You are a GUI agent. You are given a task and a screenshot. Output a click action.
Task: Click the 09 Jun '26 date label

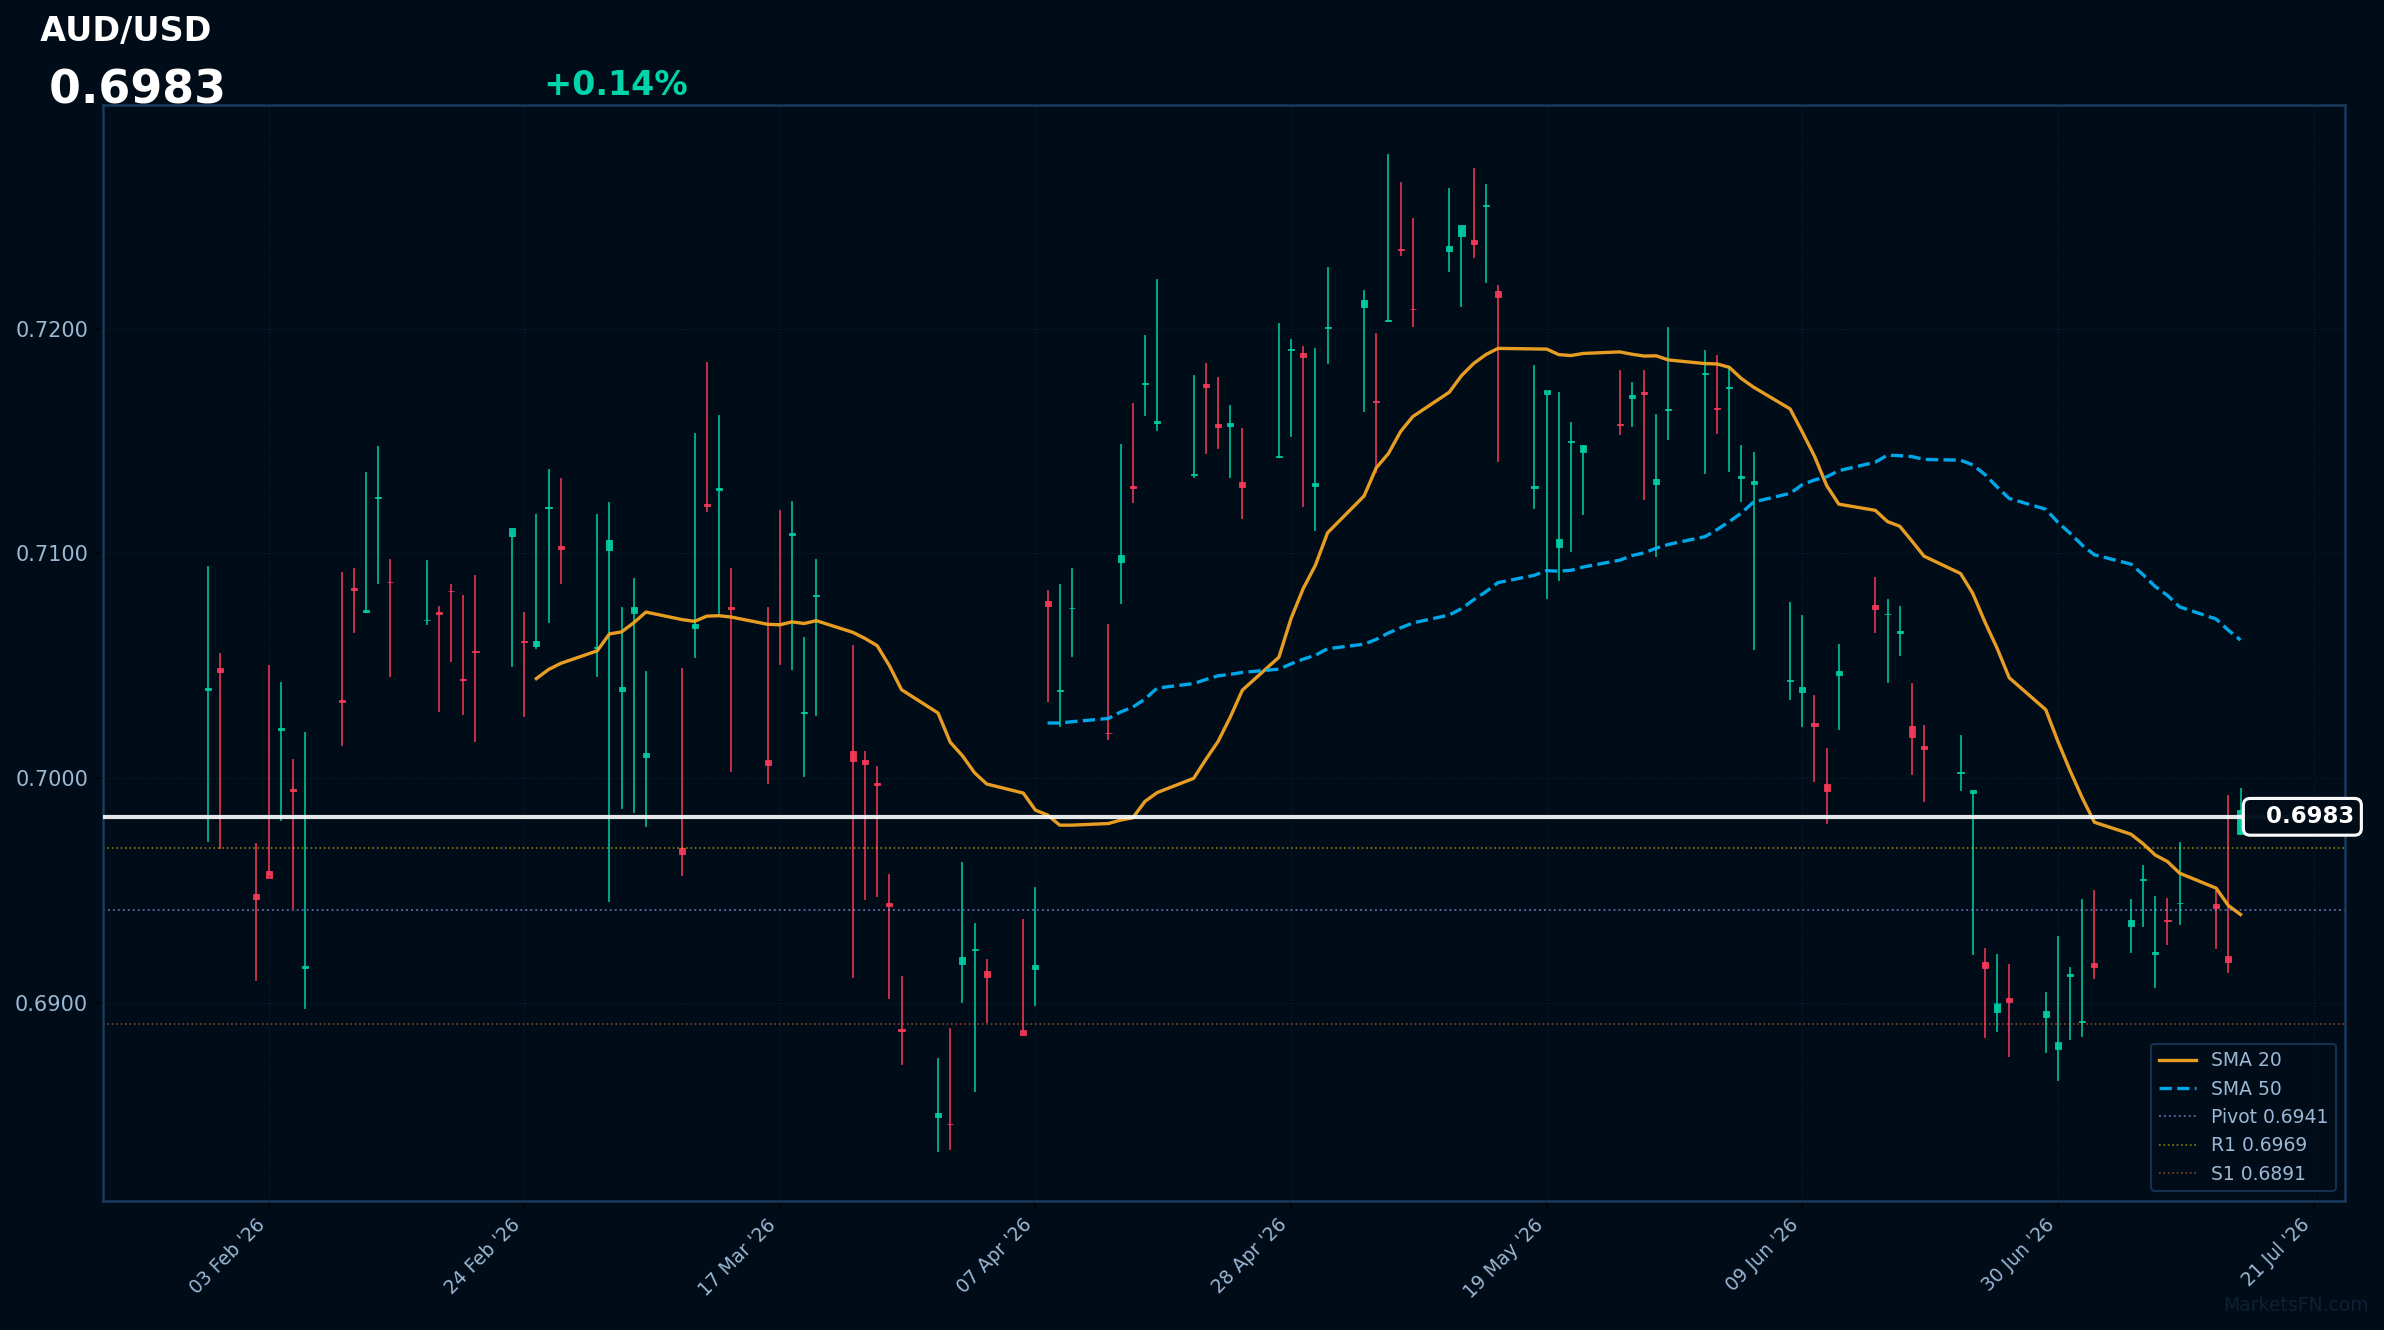[1761, 1255]
